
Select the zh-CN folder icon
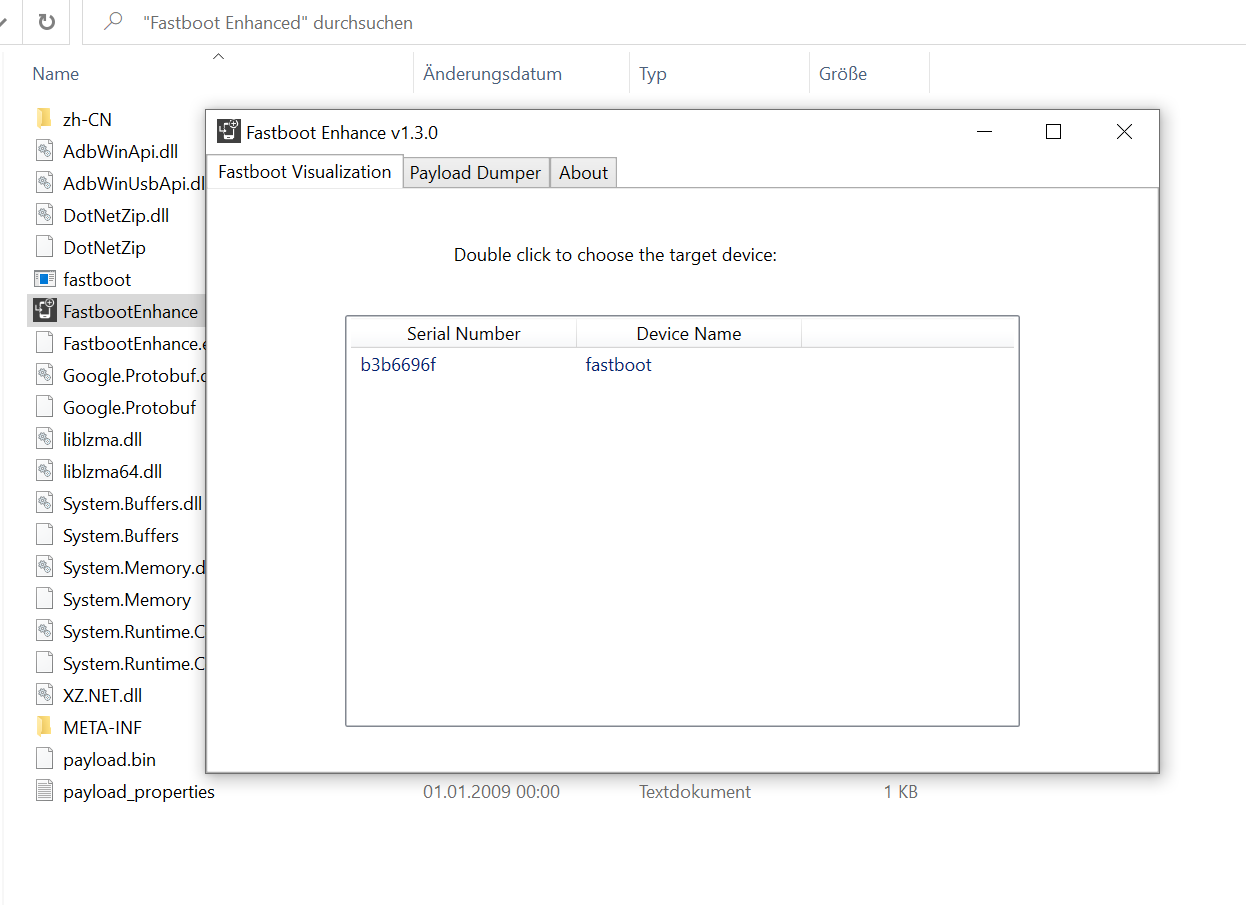[44, 119]
